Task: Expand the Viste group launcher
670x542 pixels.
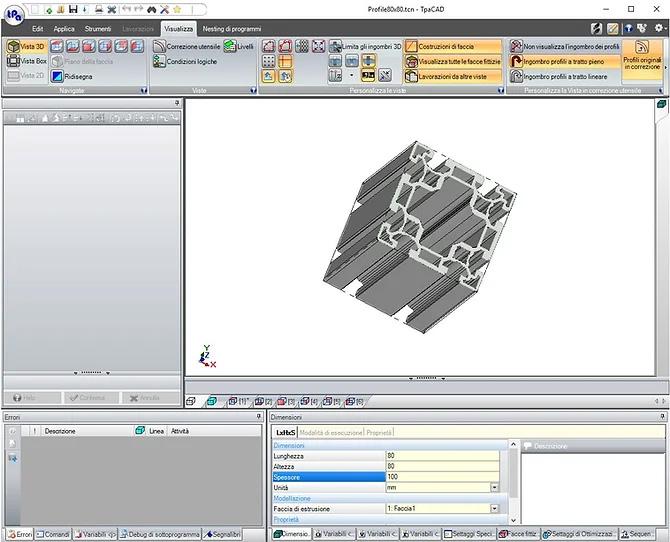Action: (x=253, y=91)
